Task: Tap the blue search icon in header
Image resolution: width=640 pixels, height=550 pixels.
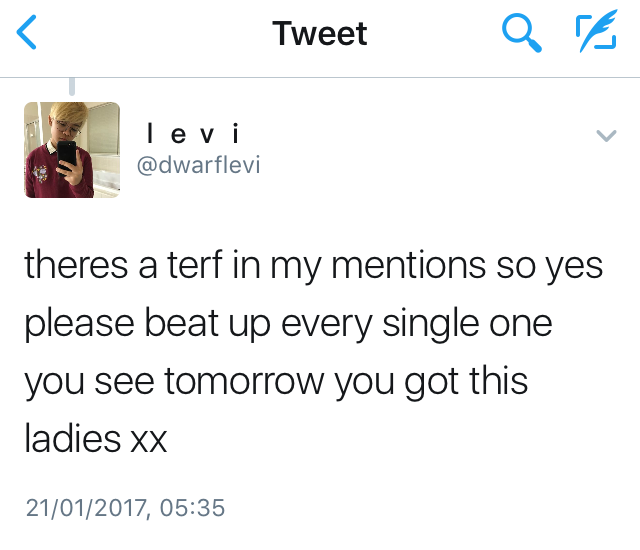Action: 521,35
